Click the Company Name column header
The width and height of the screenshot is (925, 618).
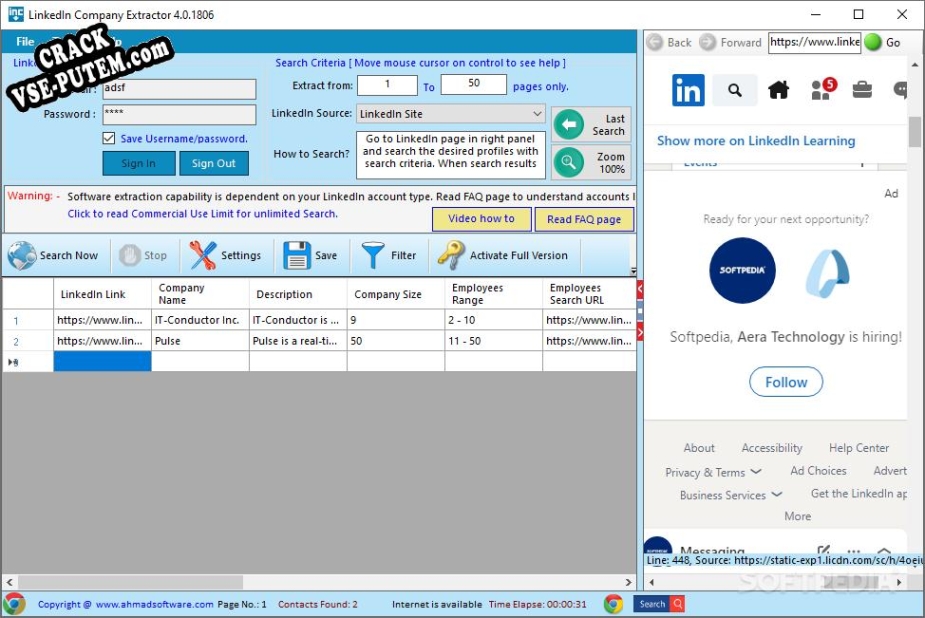[201, 294]
